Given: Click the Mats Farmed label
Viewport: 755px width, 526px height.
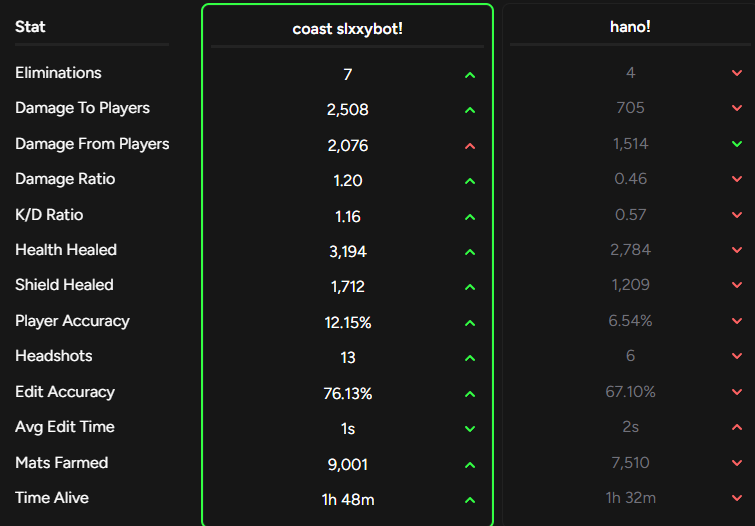Looking at the screenshot, I should pos(62,463).
